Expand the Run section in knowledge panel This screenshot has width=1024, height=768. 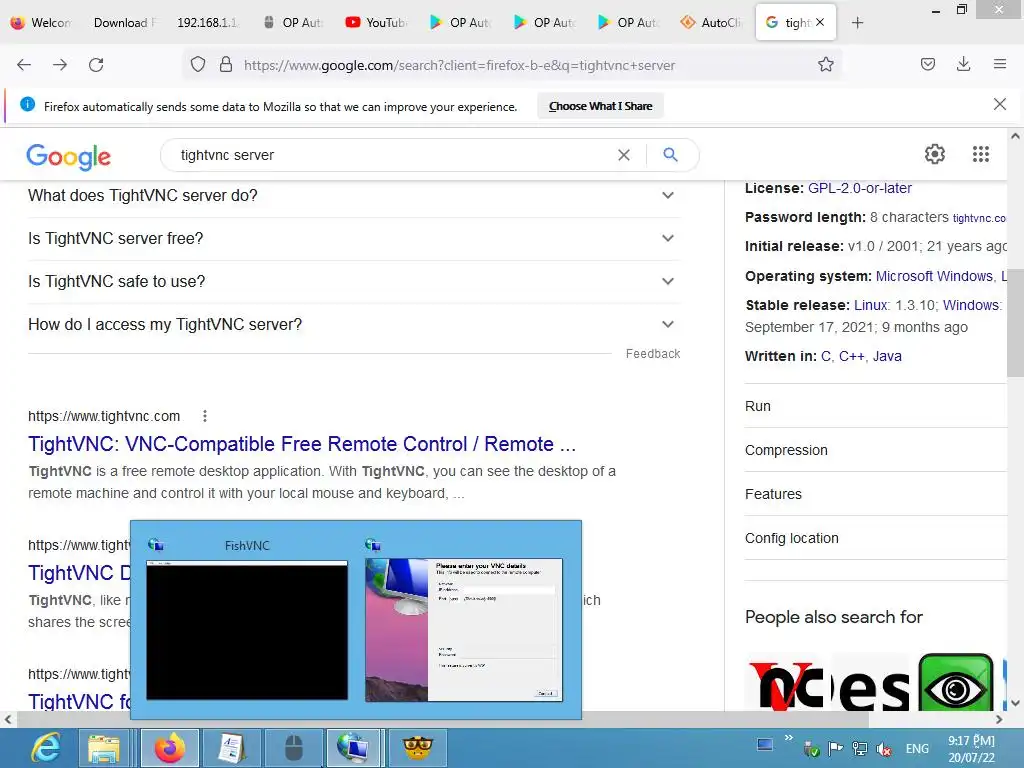pos(876,406)
